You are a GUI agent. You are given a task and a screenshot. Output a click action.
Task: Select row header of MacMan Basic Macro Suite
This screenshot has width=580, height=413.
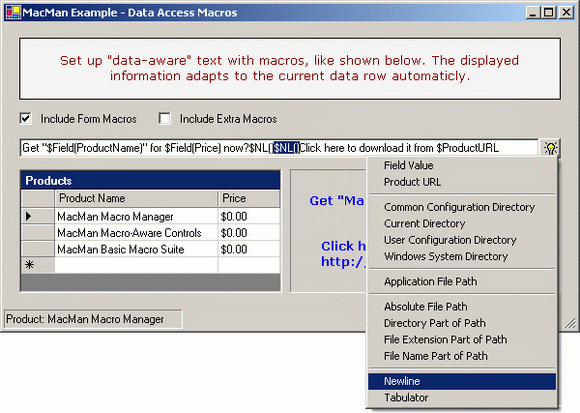point(38,249)
